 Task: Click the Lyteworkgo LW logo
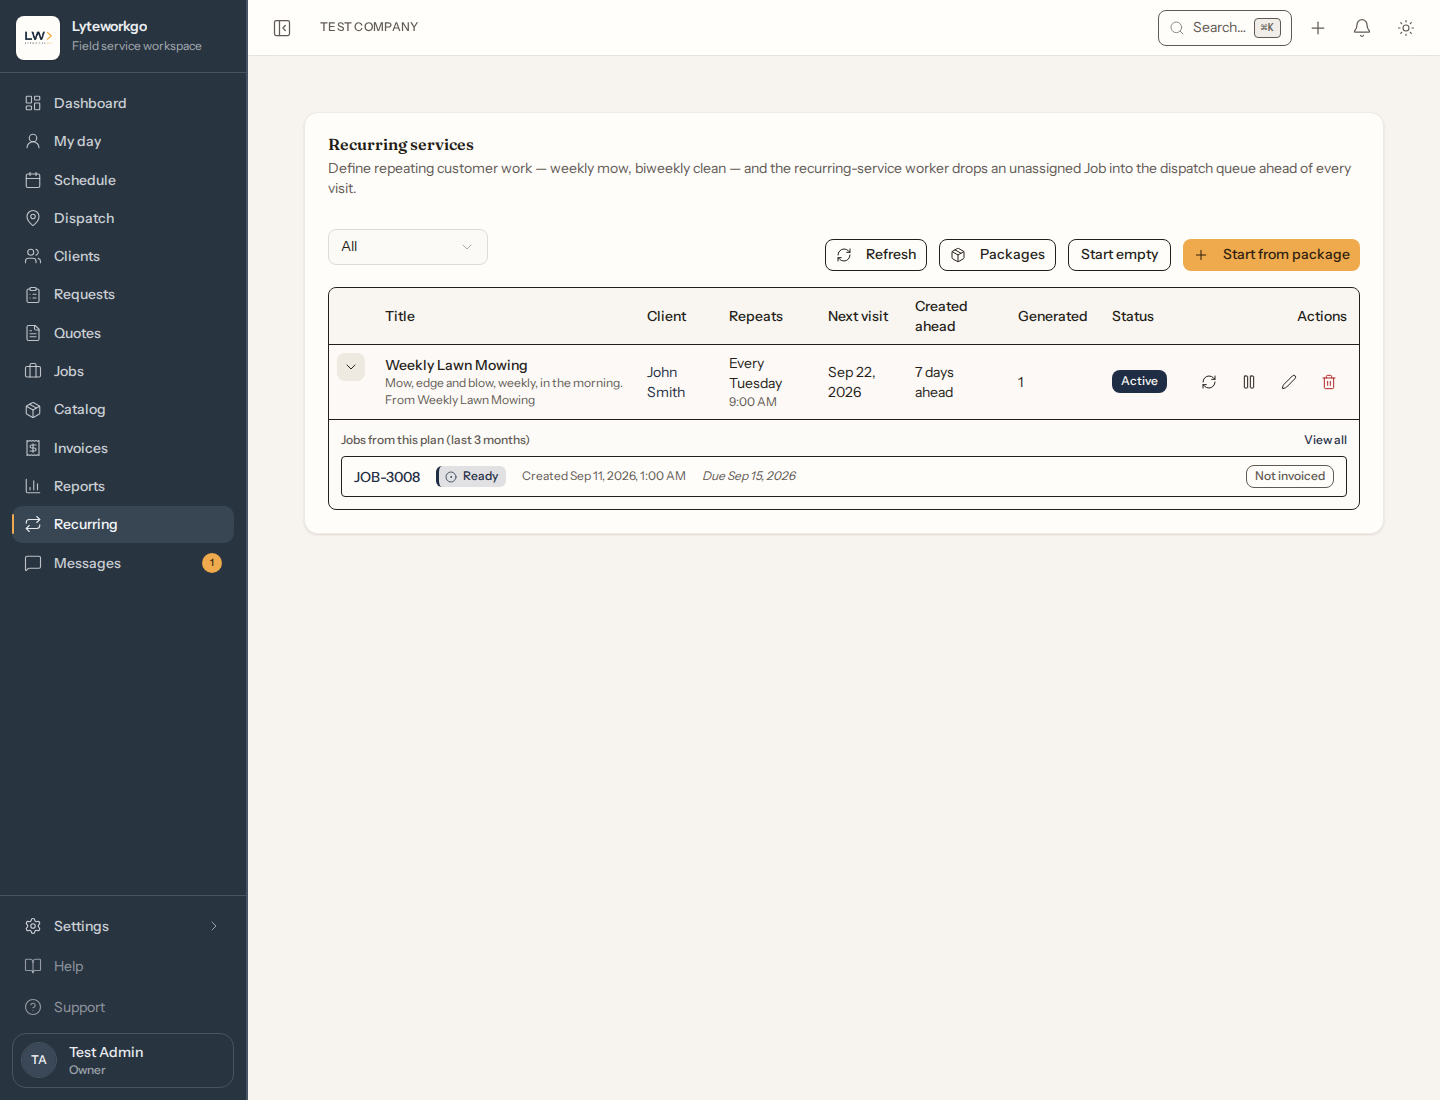pos(38,38)
